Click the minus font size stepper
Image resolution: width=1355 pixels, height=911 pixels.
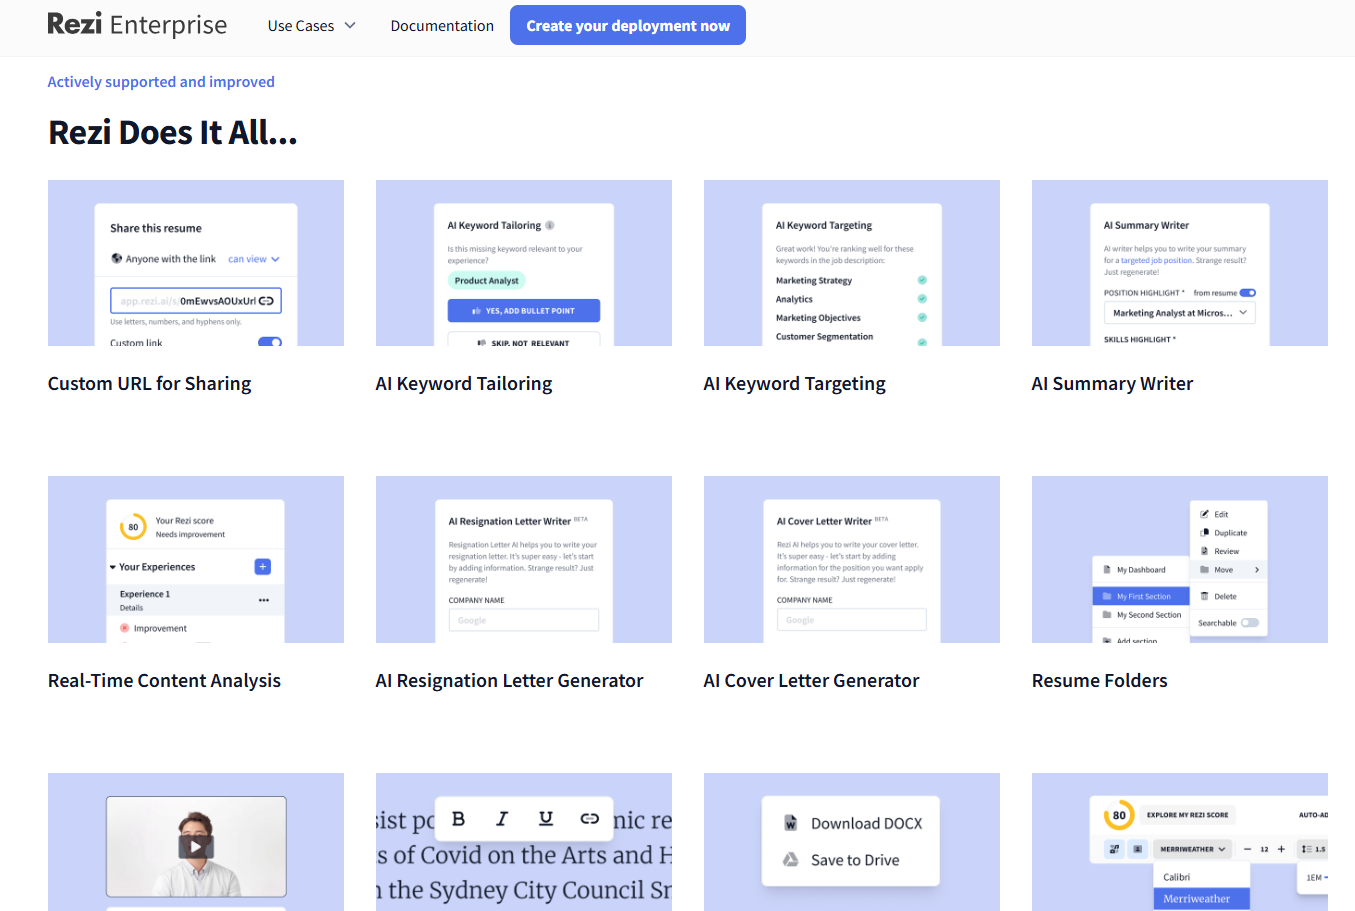click(x=1247, y=849)
